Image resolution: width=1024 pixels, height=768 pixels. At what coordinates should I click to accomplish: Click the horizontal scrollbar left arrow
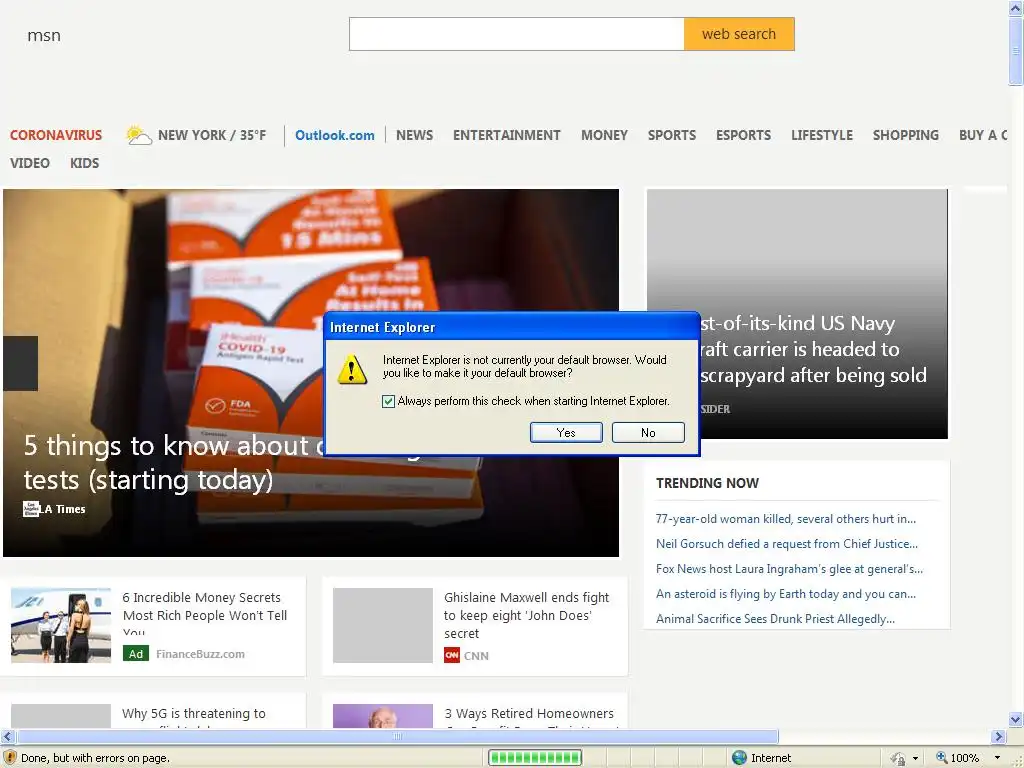[7, 737]
